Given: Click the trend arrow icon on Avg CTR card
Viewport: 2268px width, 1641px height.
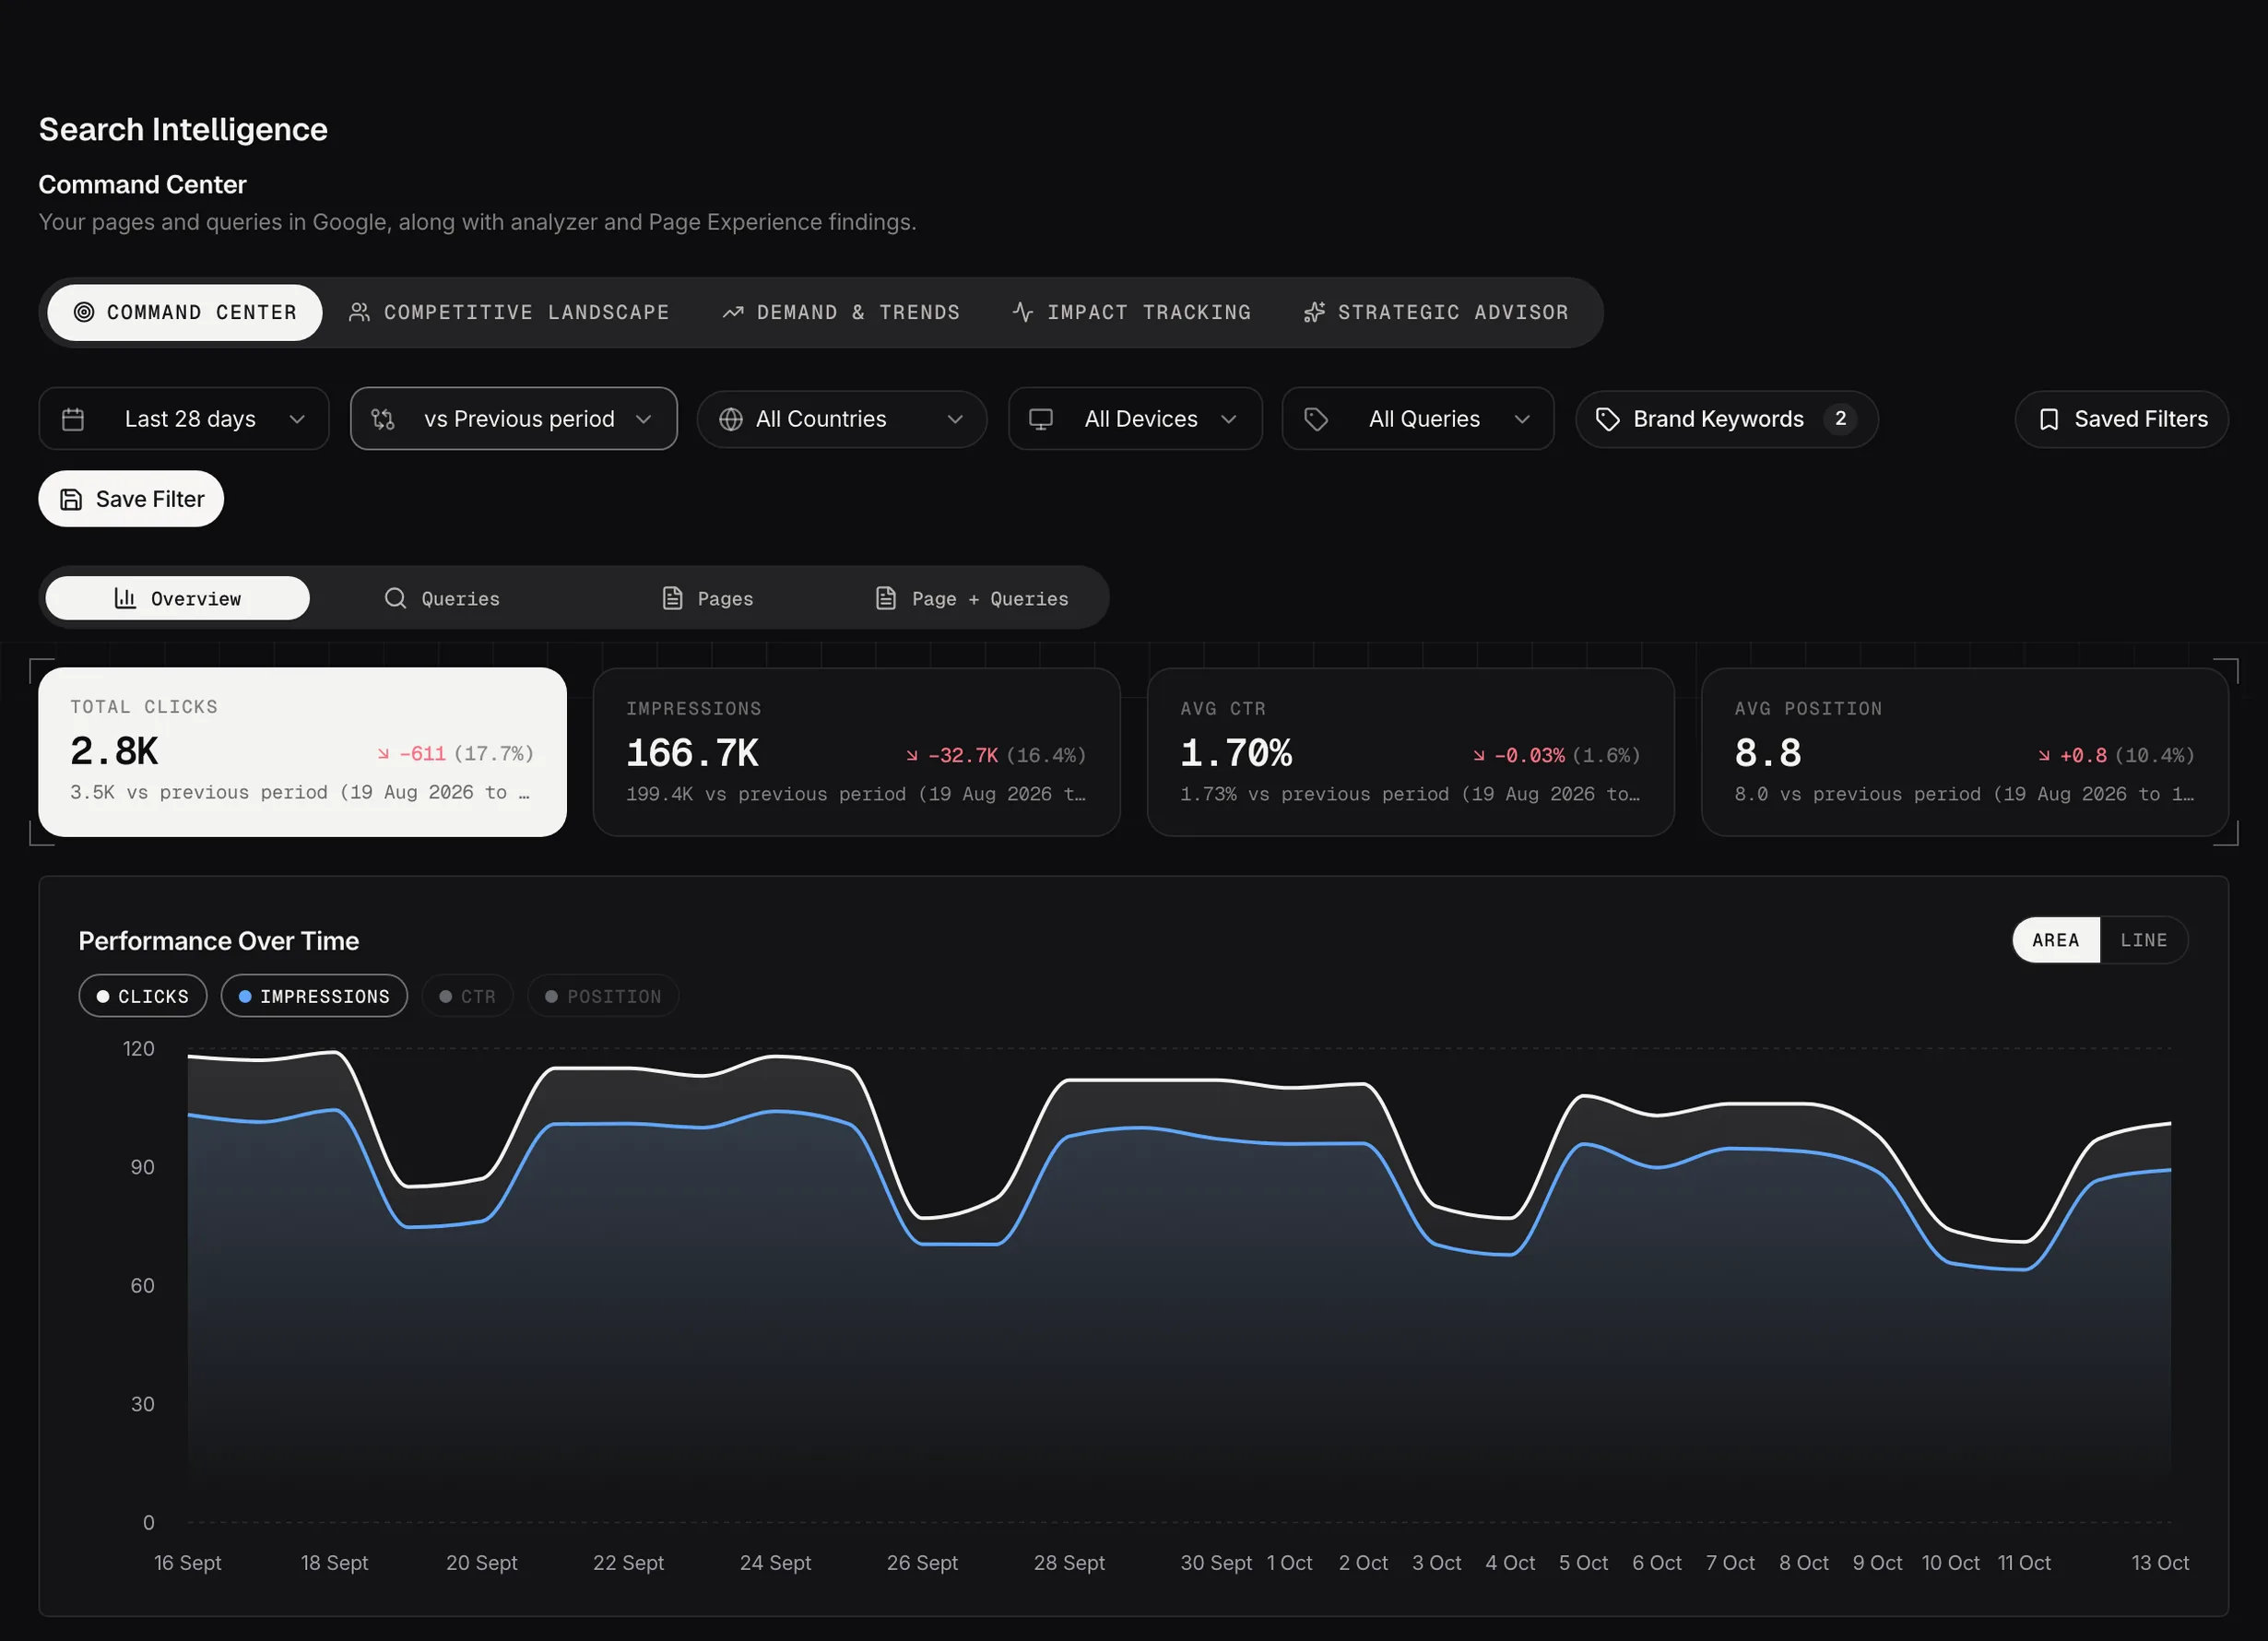Looking at the screenshot, I should point(1479,756).
